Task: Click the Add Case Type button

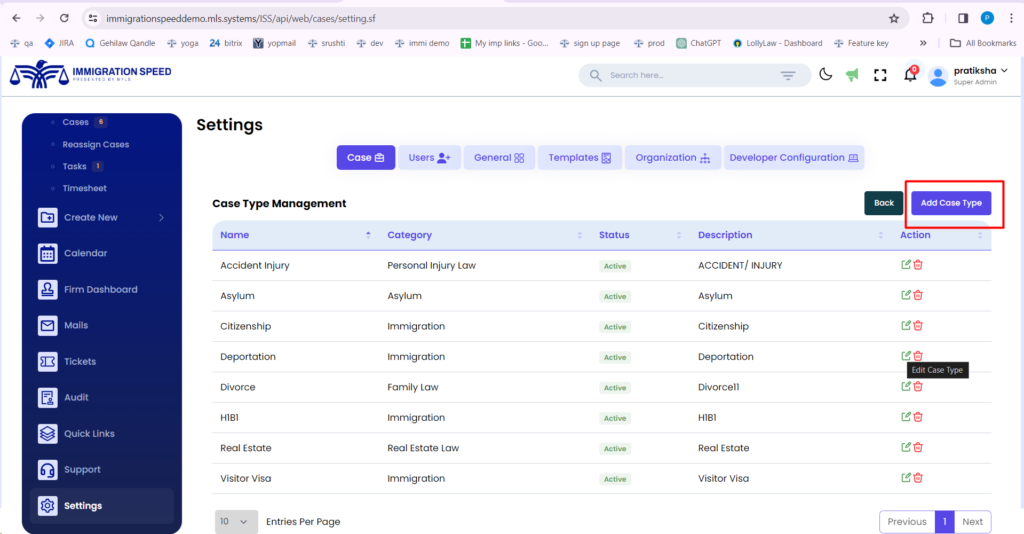Action: (x=951, y=203)
